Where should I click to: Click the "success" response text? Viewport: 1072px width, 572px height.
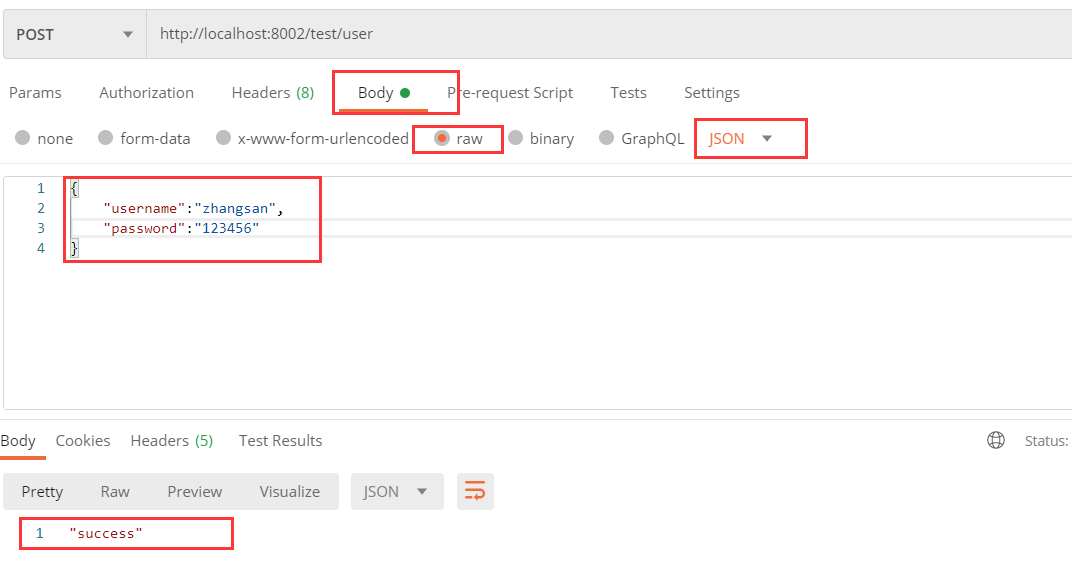(106, 534)
